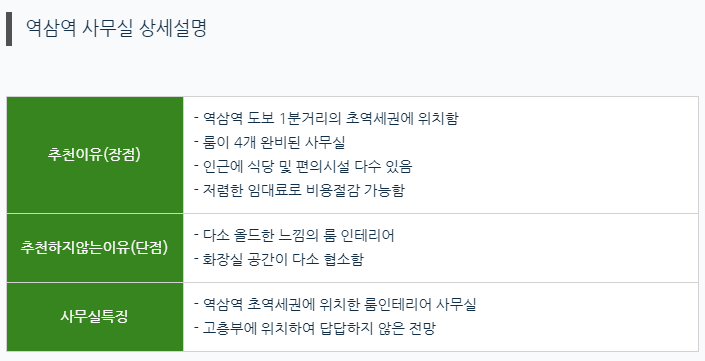
Task: Select the 사무실특징 green header cell
Action: coord(95,317)
